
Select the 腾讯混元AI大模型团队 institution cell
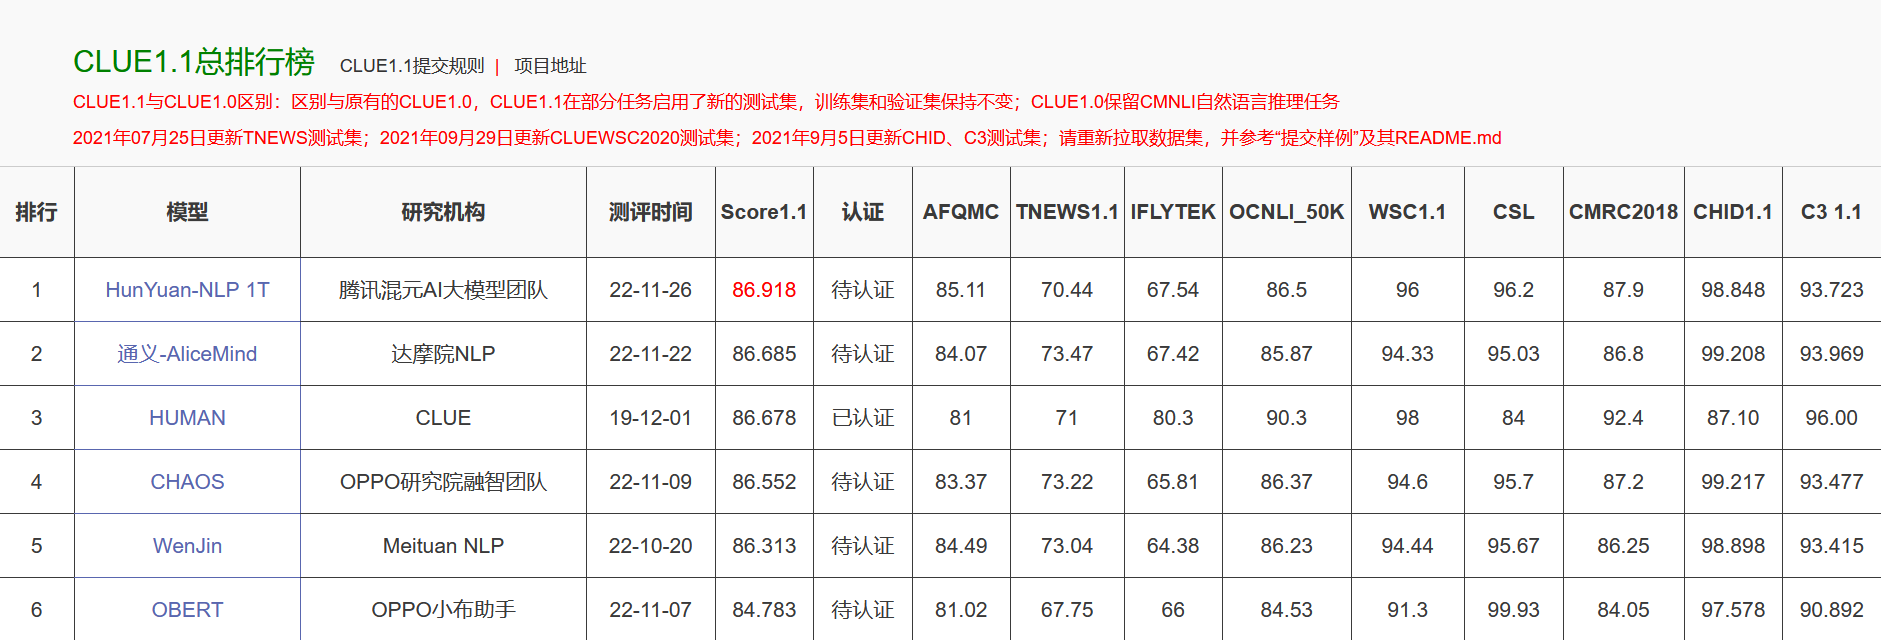[443, 290]
